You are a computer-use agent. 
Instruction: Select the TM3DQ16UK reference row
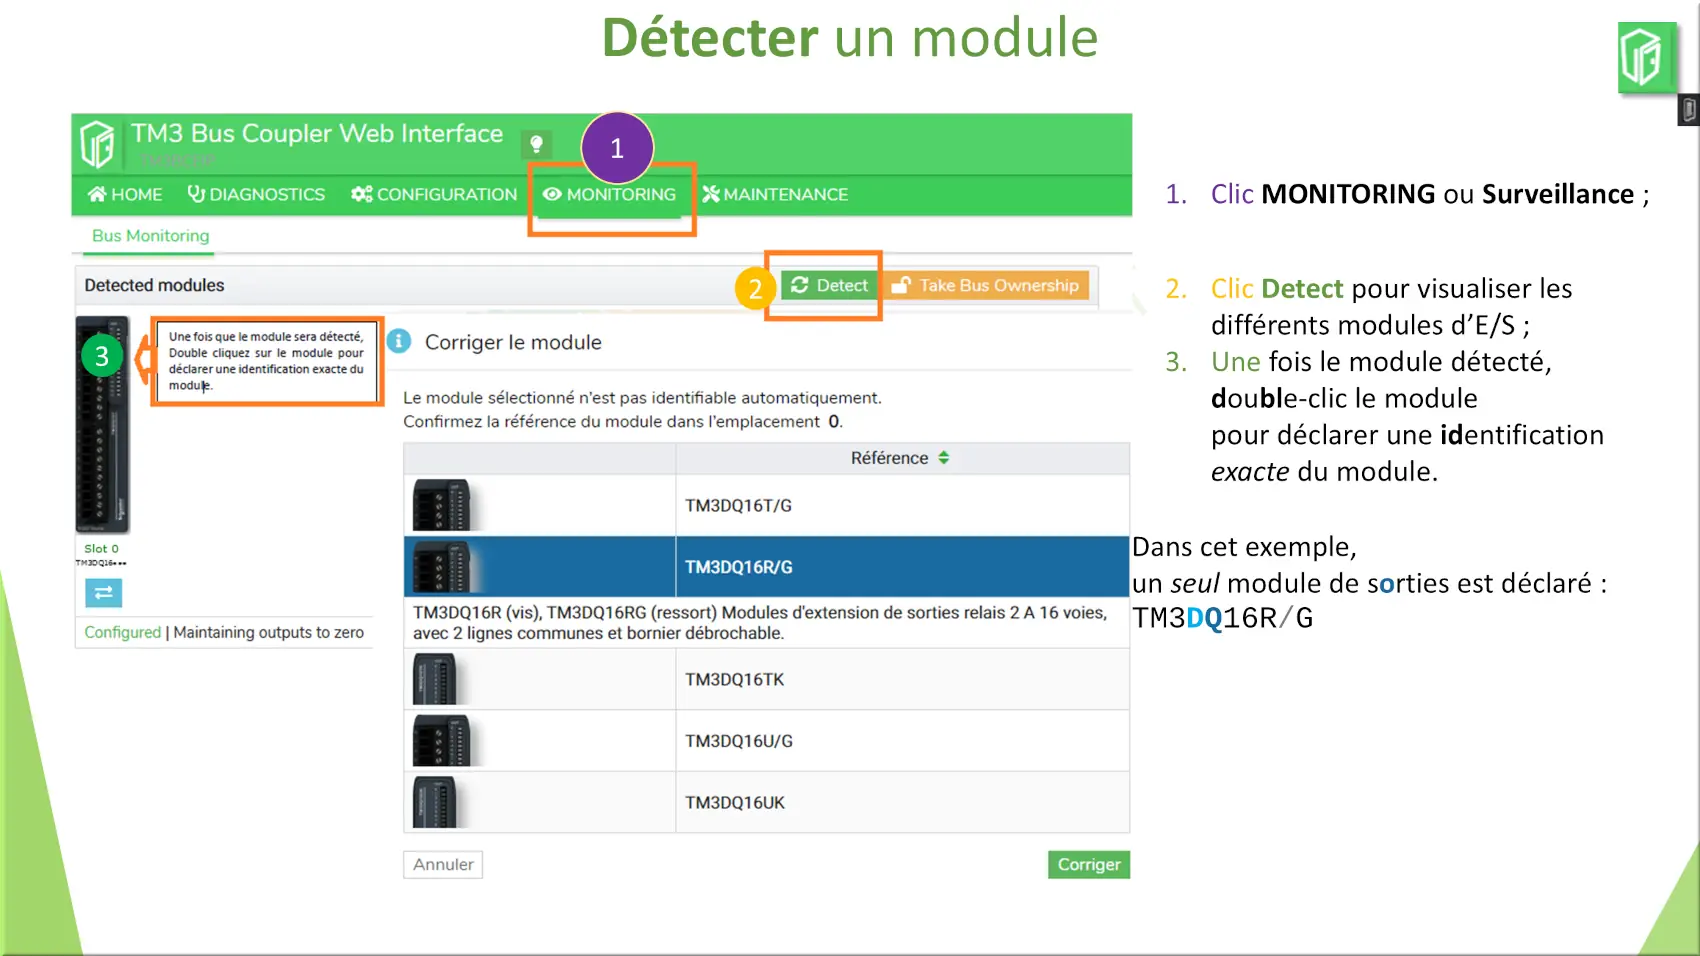coord(767,802)
